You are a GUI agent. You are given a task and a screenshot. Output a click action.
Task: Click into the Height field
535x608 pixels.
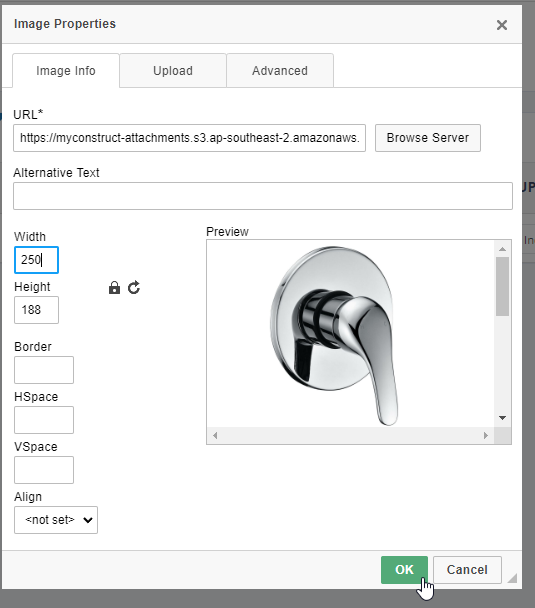coord(36,310)
